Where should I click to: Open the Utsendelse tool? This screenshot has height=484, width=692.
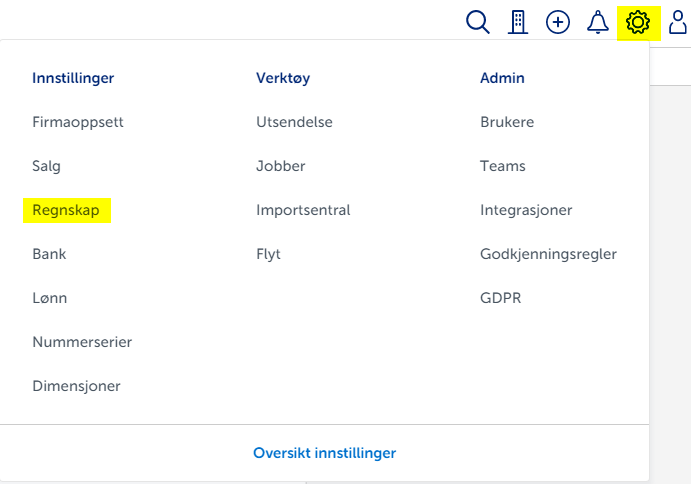(x=294, y=122)
